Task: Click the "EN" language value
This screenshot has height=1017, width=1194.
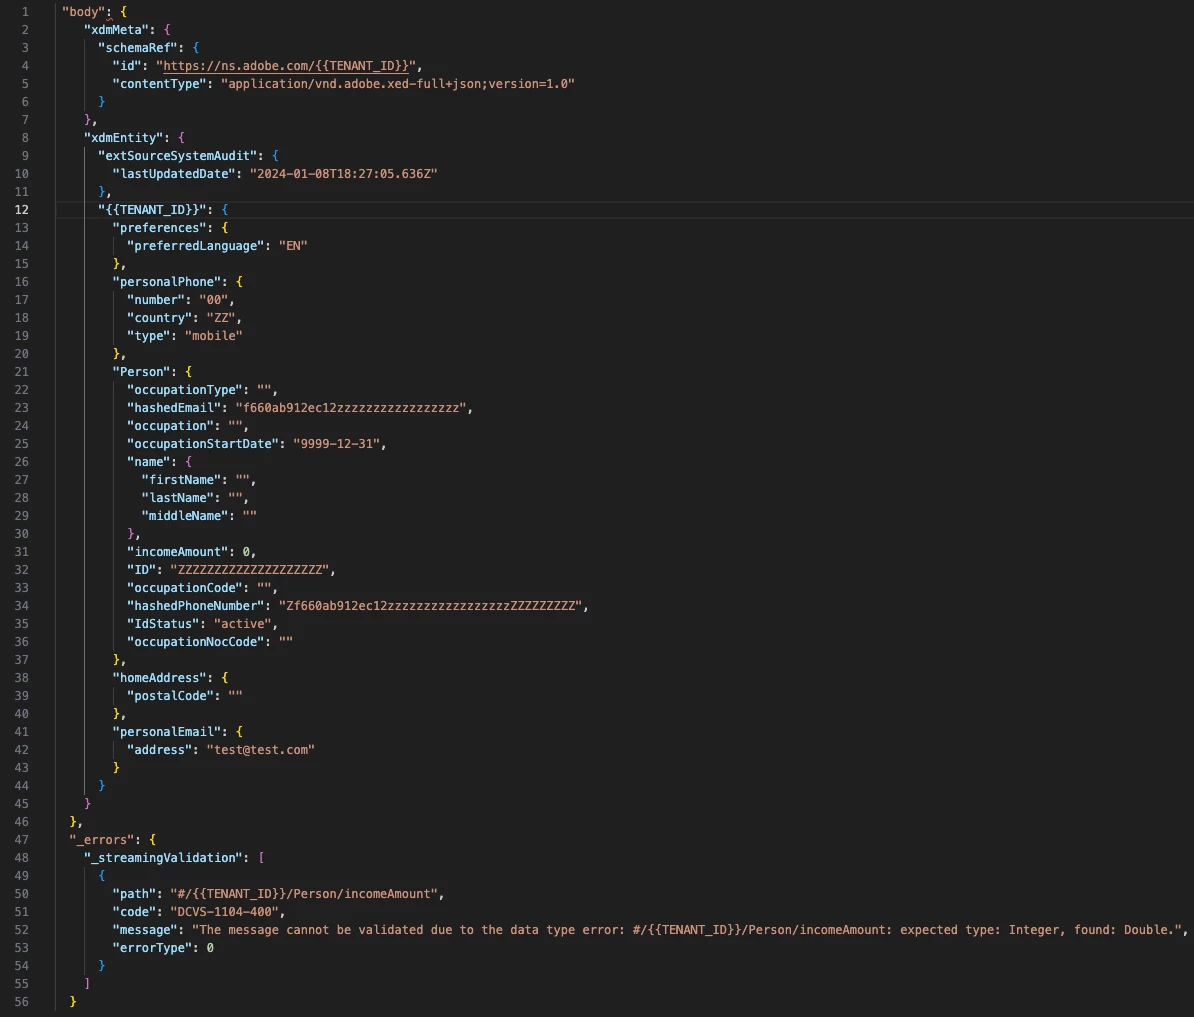Action: [x=293, y=247]
